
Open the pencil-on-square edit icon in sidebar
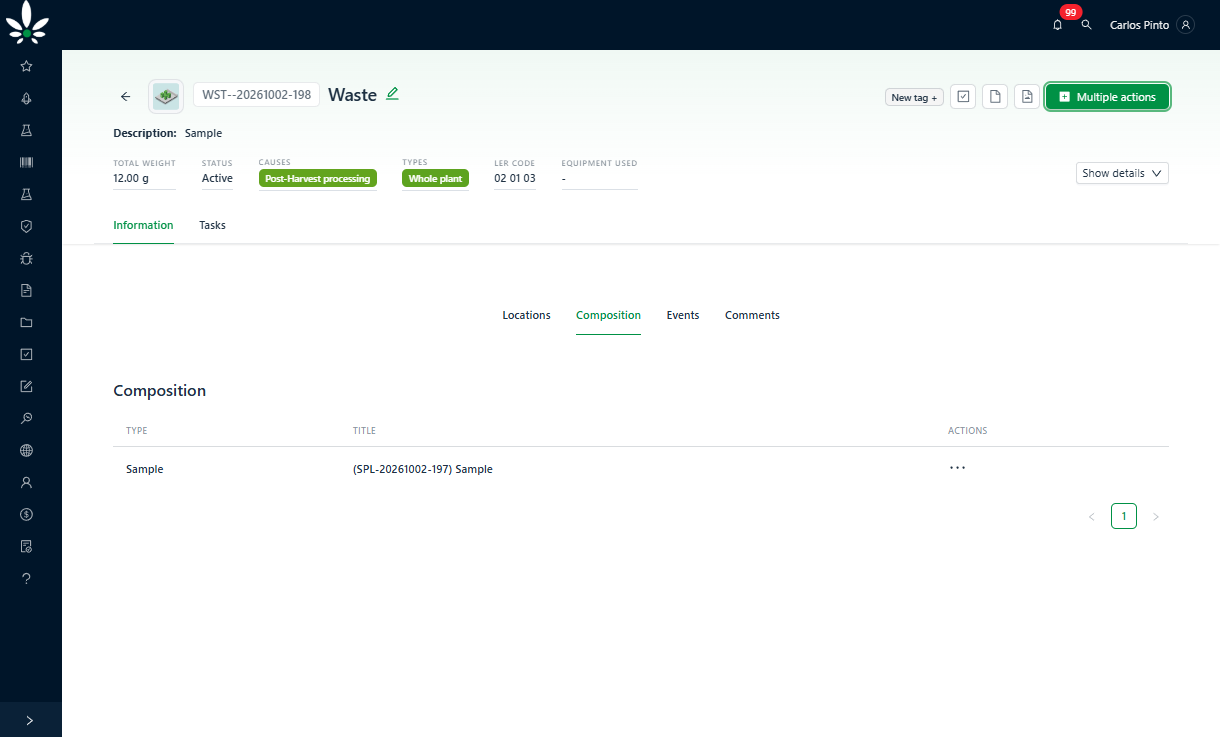[x=27, y=386]
